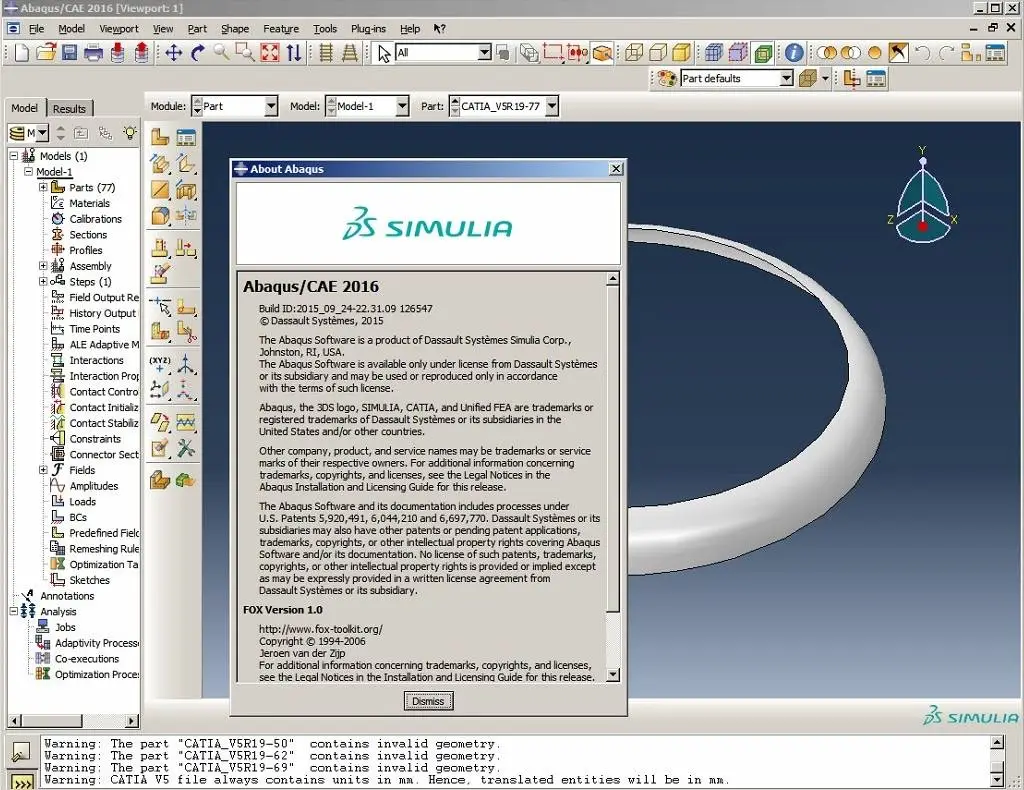Screen dimensions: 1024x790
Task: Apply the shaded render style
Action: (680, 50)
